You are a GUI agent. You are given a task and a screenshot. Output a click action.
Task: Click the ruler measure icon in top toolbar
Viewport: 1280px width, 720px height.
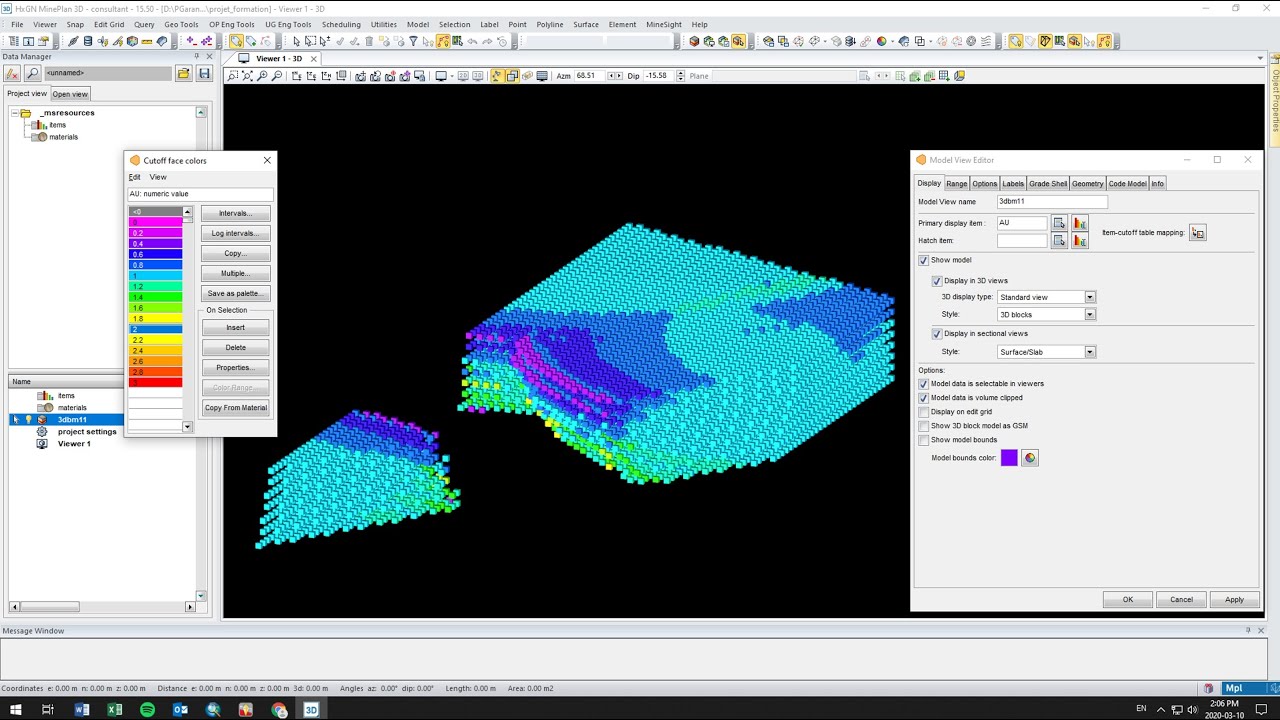pos(146,41)
